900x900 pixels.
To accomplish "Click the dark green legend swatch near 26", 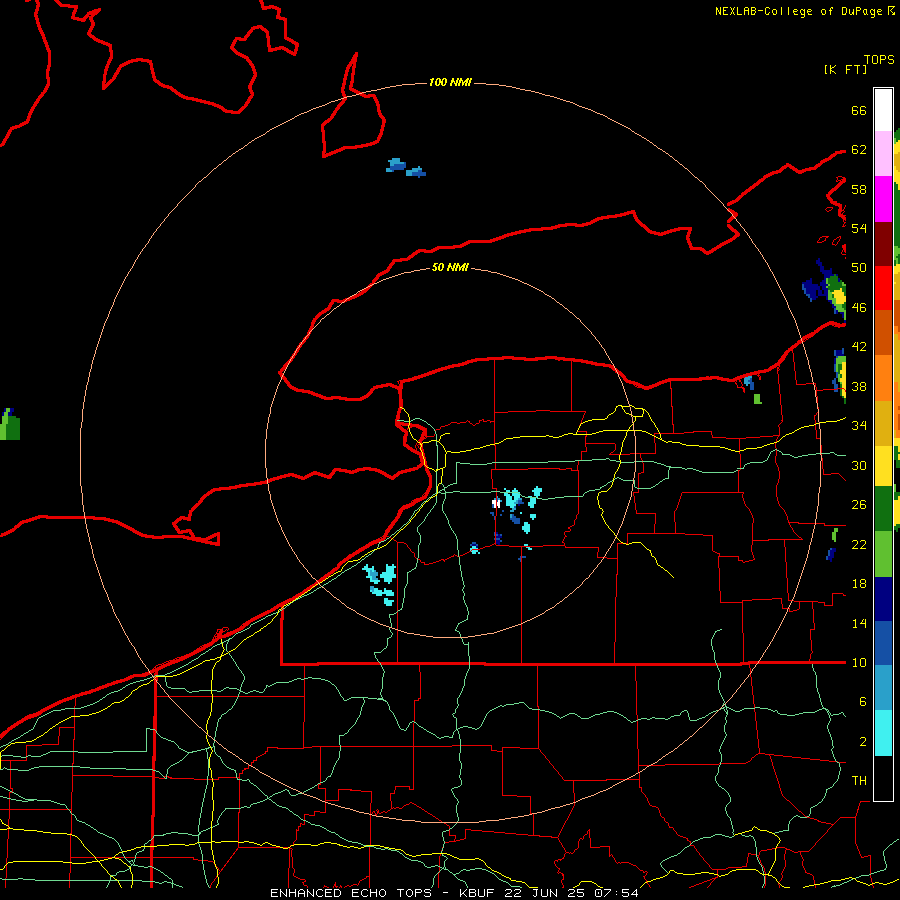I will pyautogui.click(x=883, y=509).
